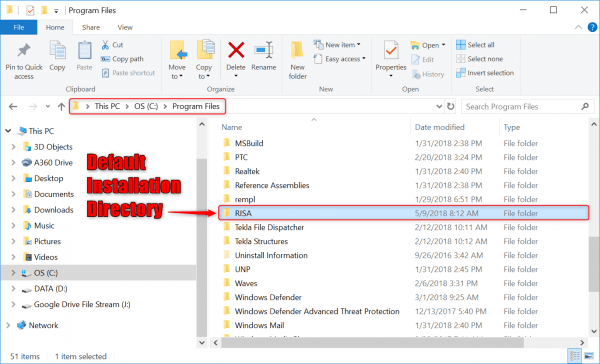
Task: Click OS (C:) in the address path
Action: point(146,106)
